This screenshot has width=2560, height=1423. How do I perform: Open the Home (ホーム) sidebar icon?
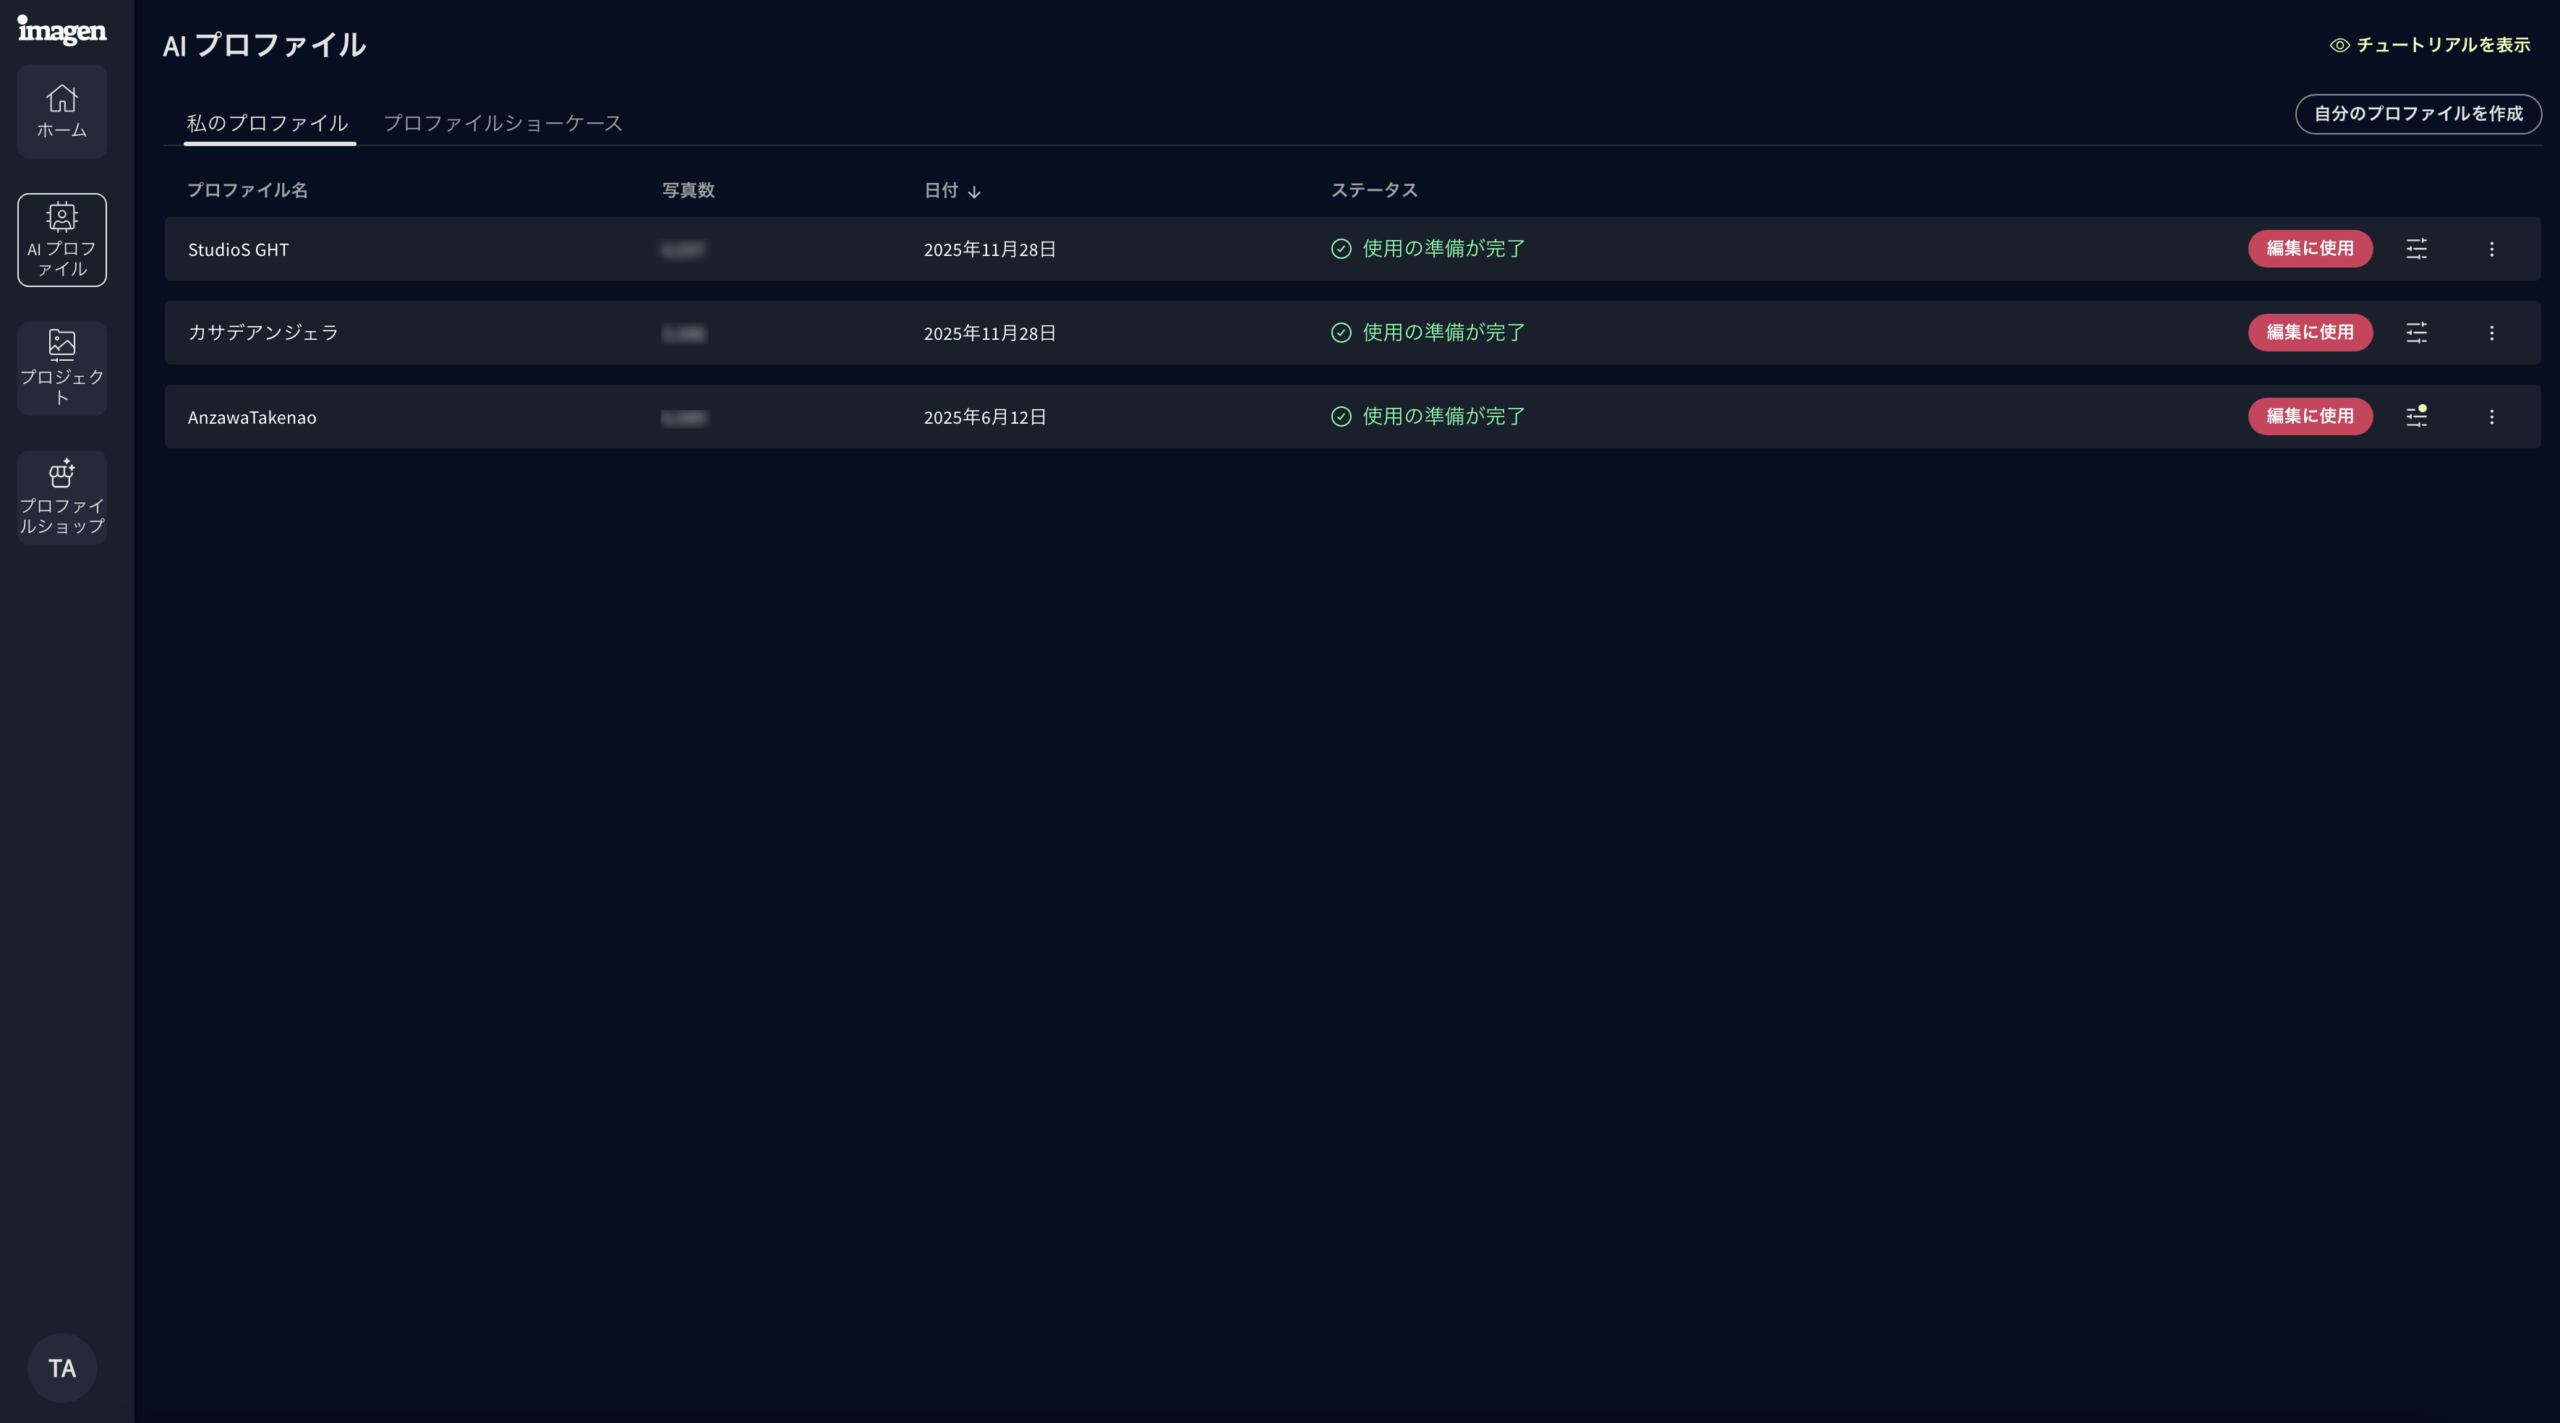tap(62, 111)
